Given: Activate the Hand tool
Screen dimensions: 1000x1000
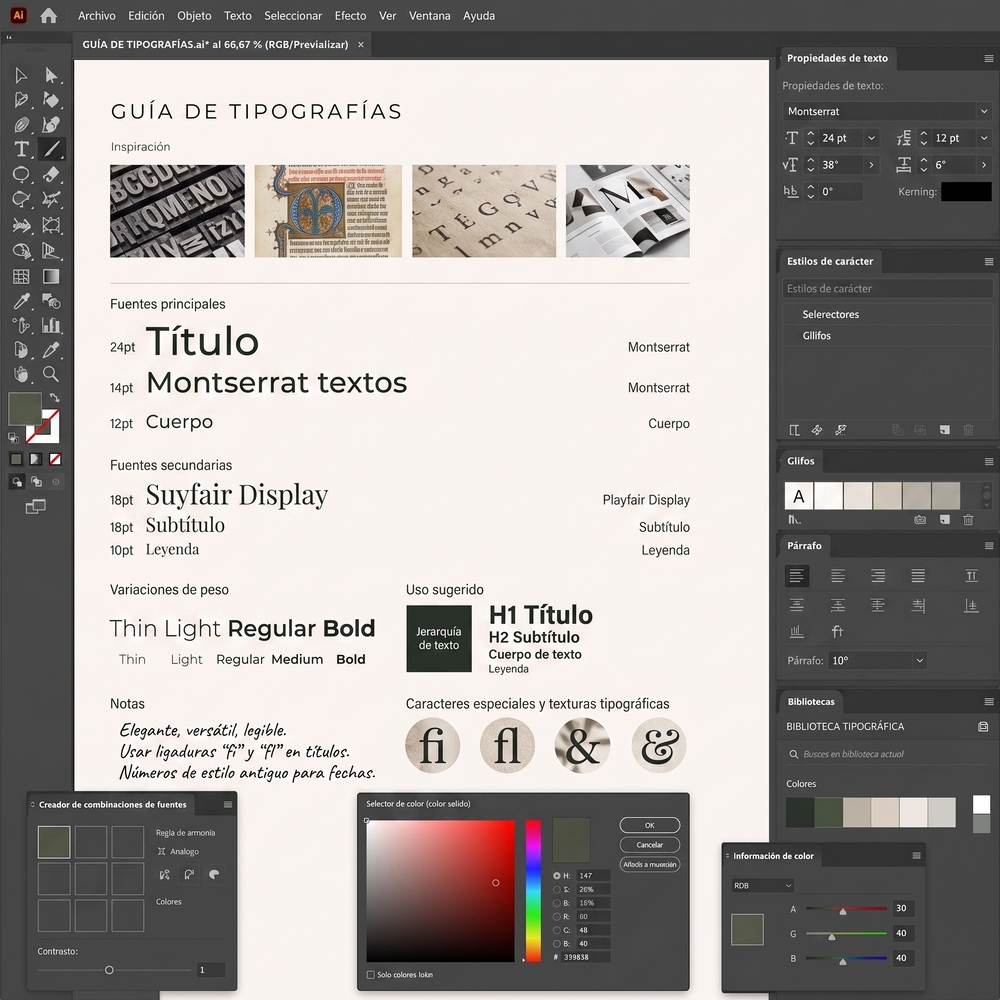Looking at the screenshot, I should tap(21, 374).
